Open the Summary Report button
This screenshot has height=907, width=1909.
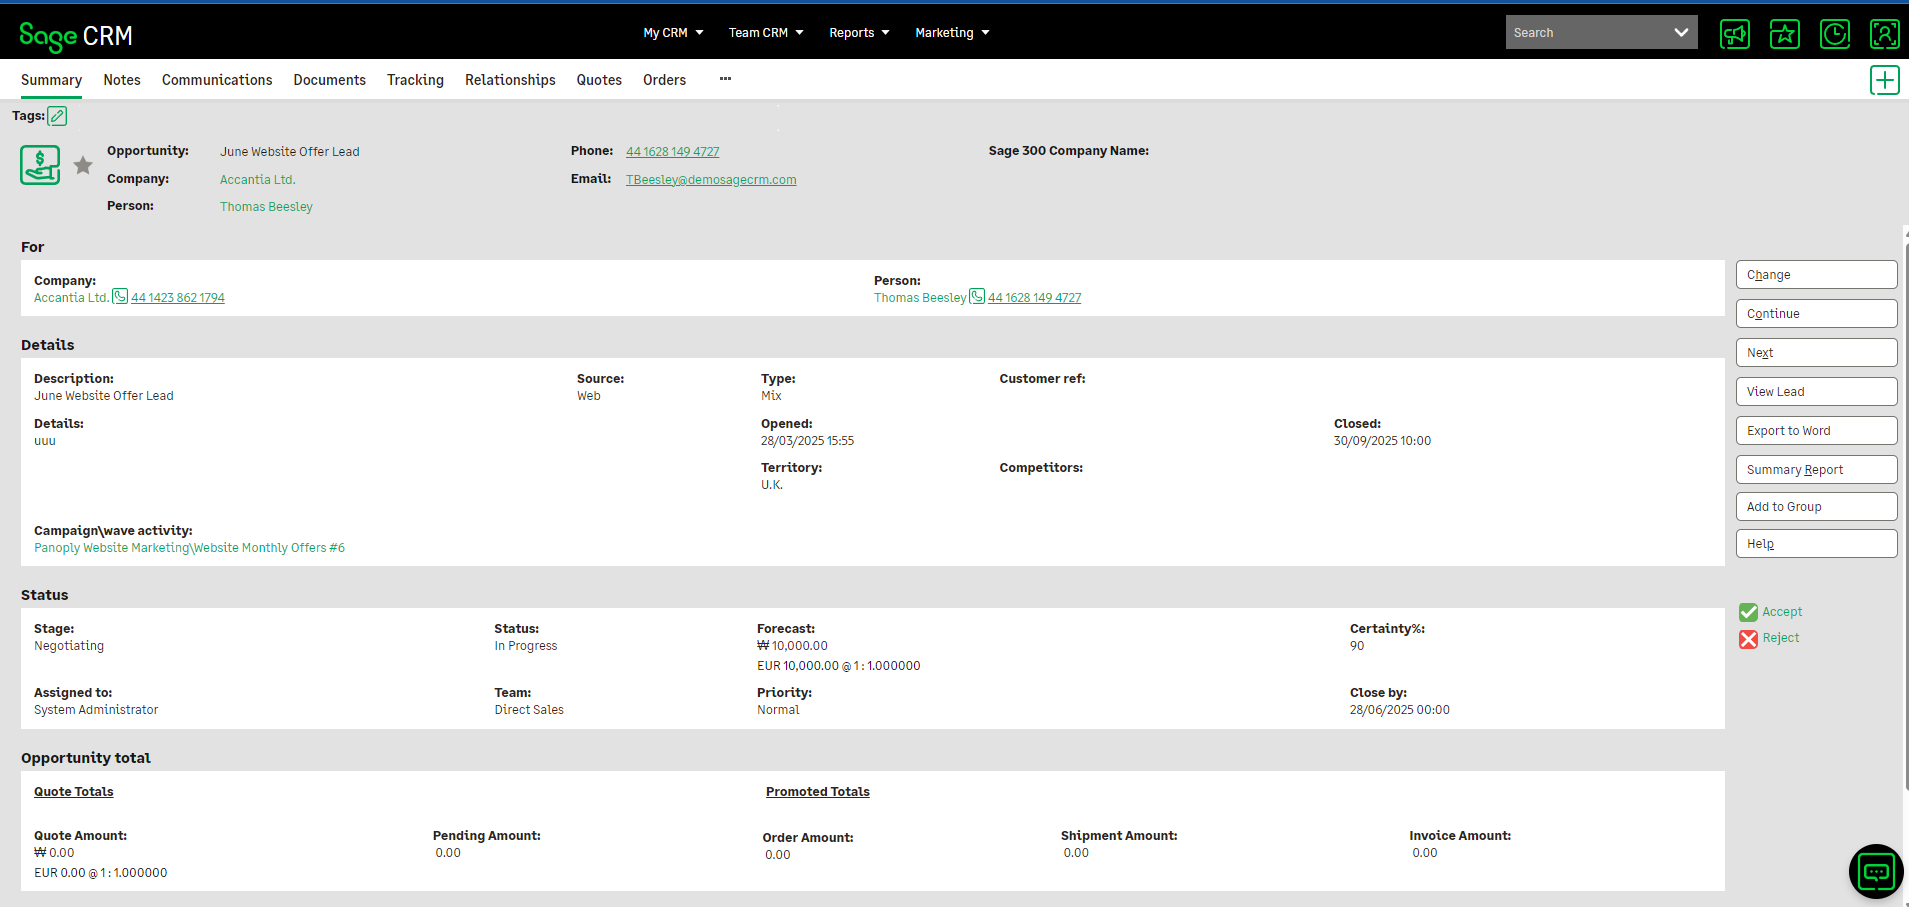coord(1816,470)
